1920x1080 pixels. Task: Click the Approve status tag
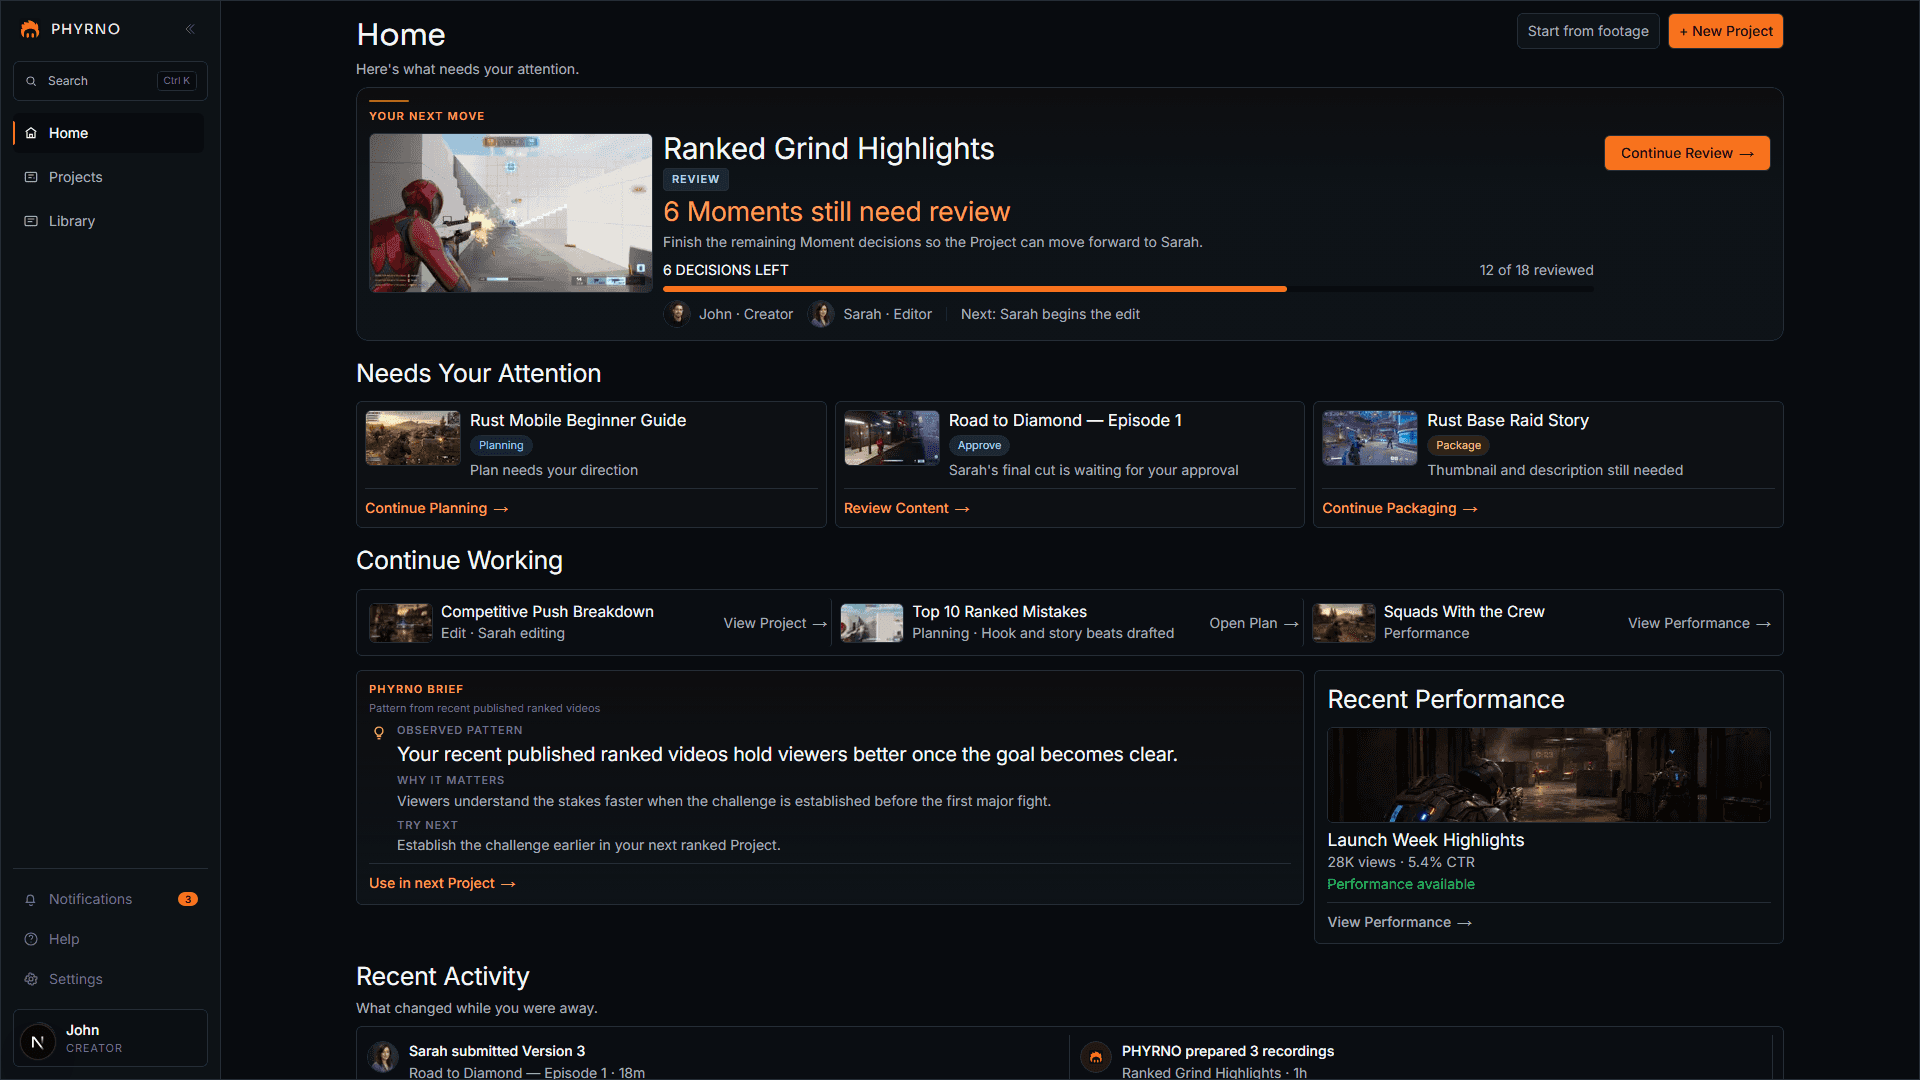click(x=979, y=446)
